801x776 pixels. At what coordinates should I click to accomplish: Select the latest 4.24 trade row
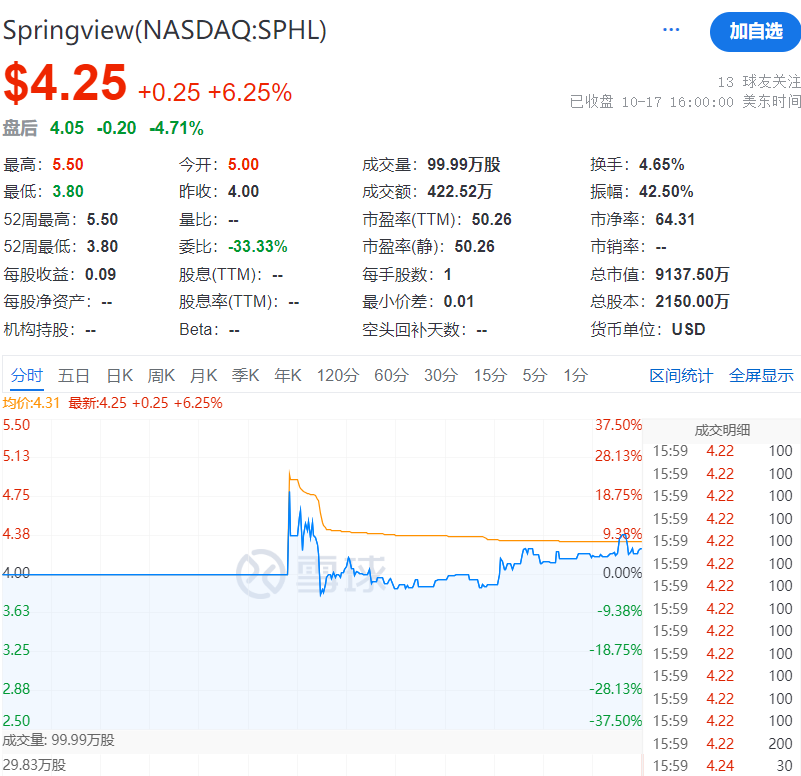[725, 765]
